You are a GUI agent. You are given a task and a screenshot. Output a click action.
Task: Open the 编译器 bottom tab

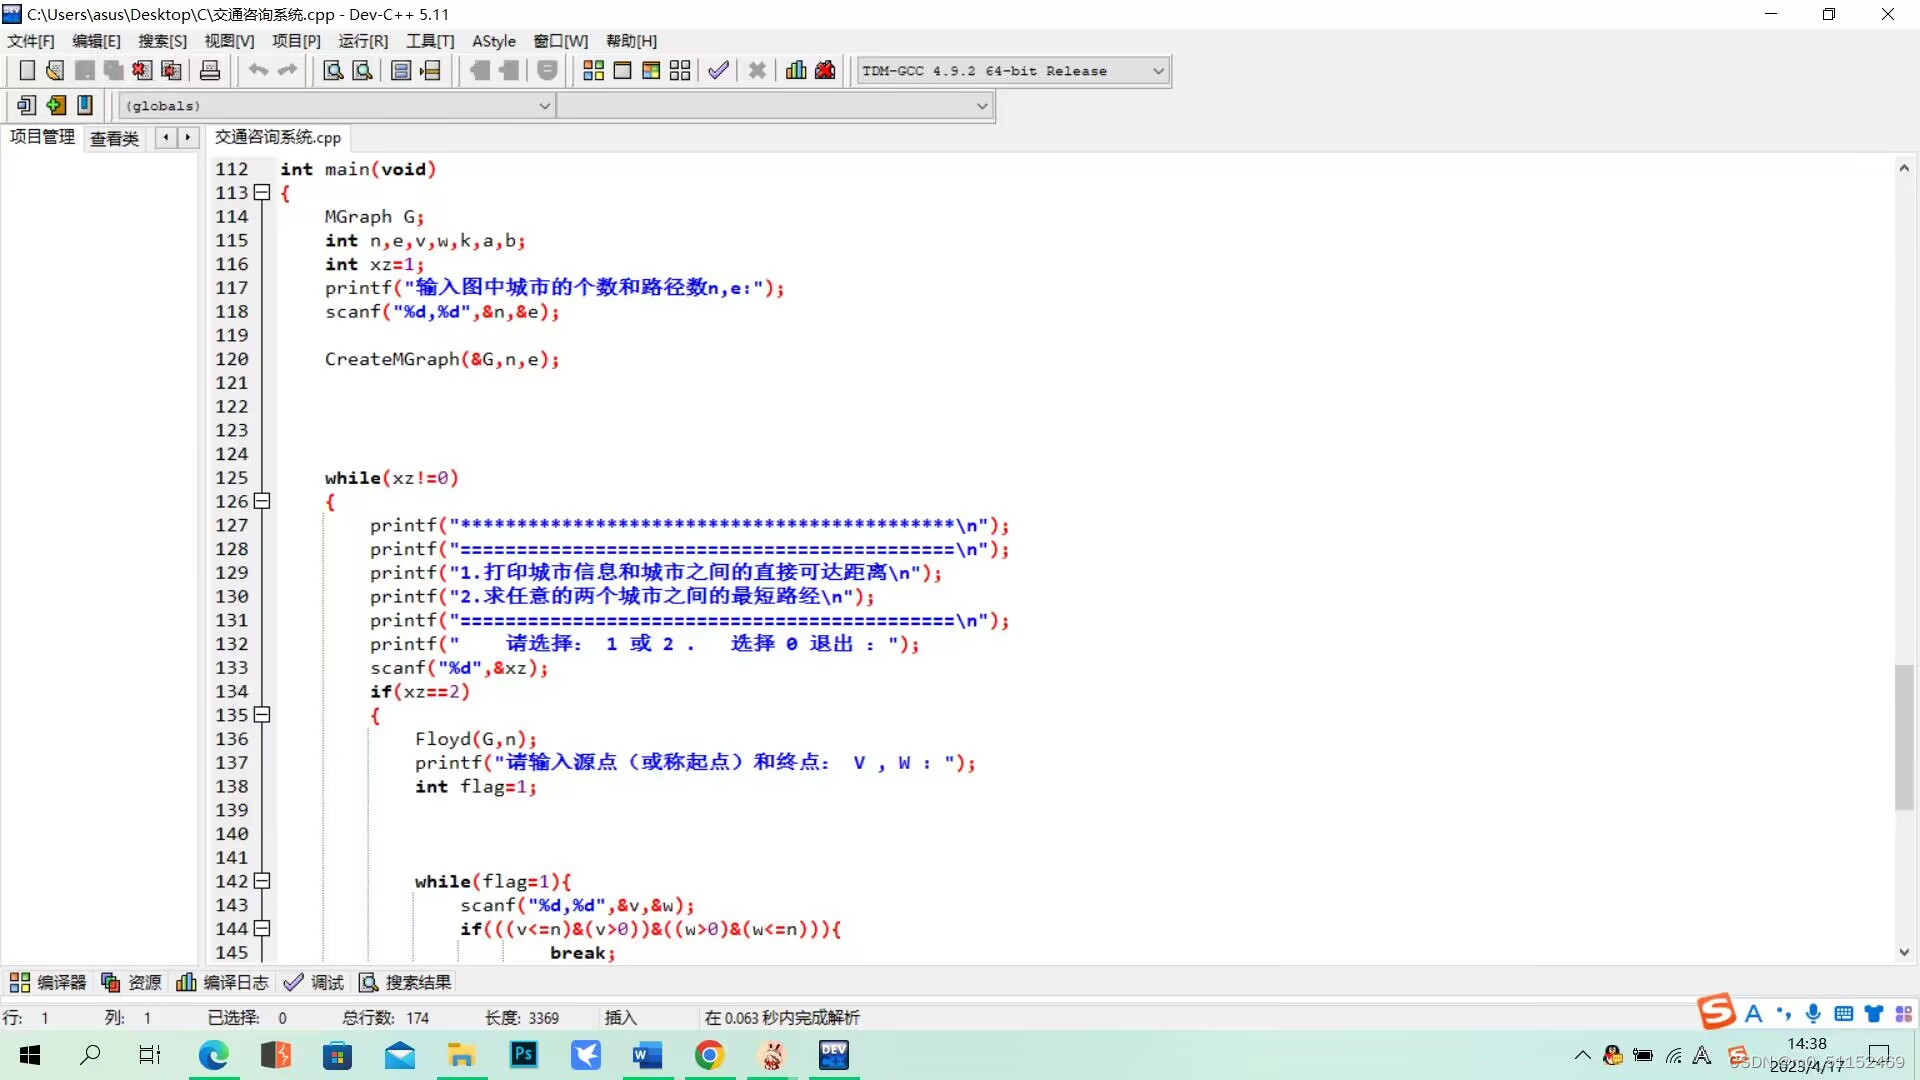pyautogui.click(x=49, y=983)
